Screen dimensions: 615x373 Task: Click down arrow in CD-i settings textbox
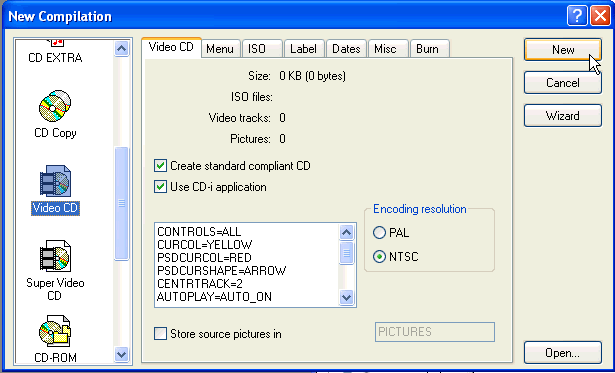click(346, 297)
